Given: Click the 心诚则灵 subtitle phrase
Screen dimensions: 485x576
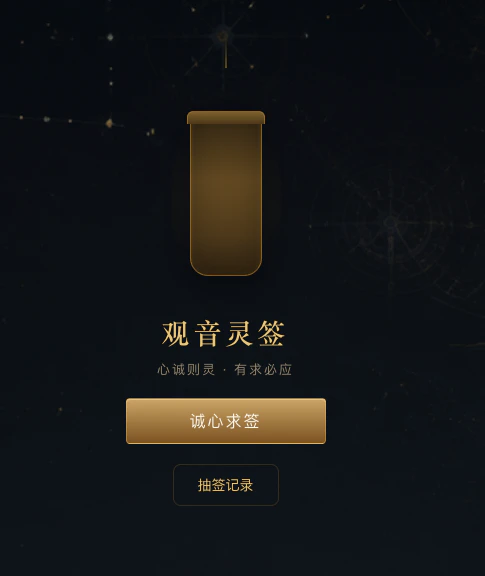Looking at the screenshot, I should point(186,370).
